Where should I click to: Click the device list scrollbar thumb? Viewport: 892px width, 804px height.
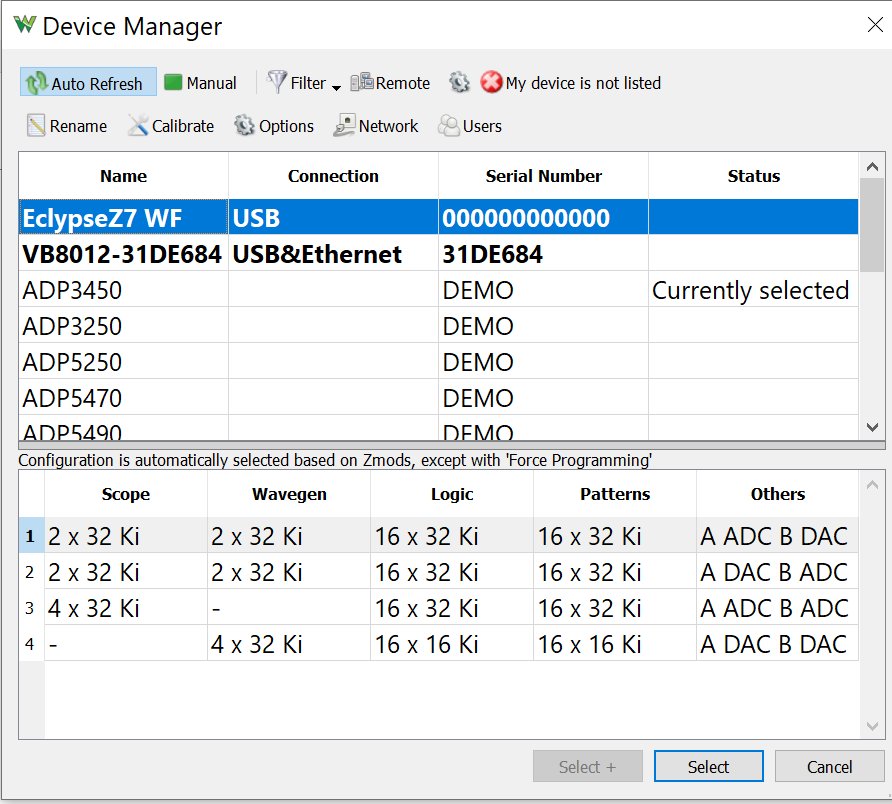[872, 225]
